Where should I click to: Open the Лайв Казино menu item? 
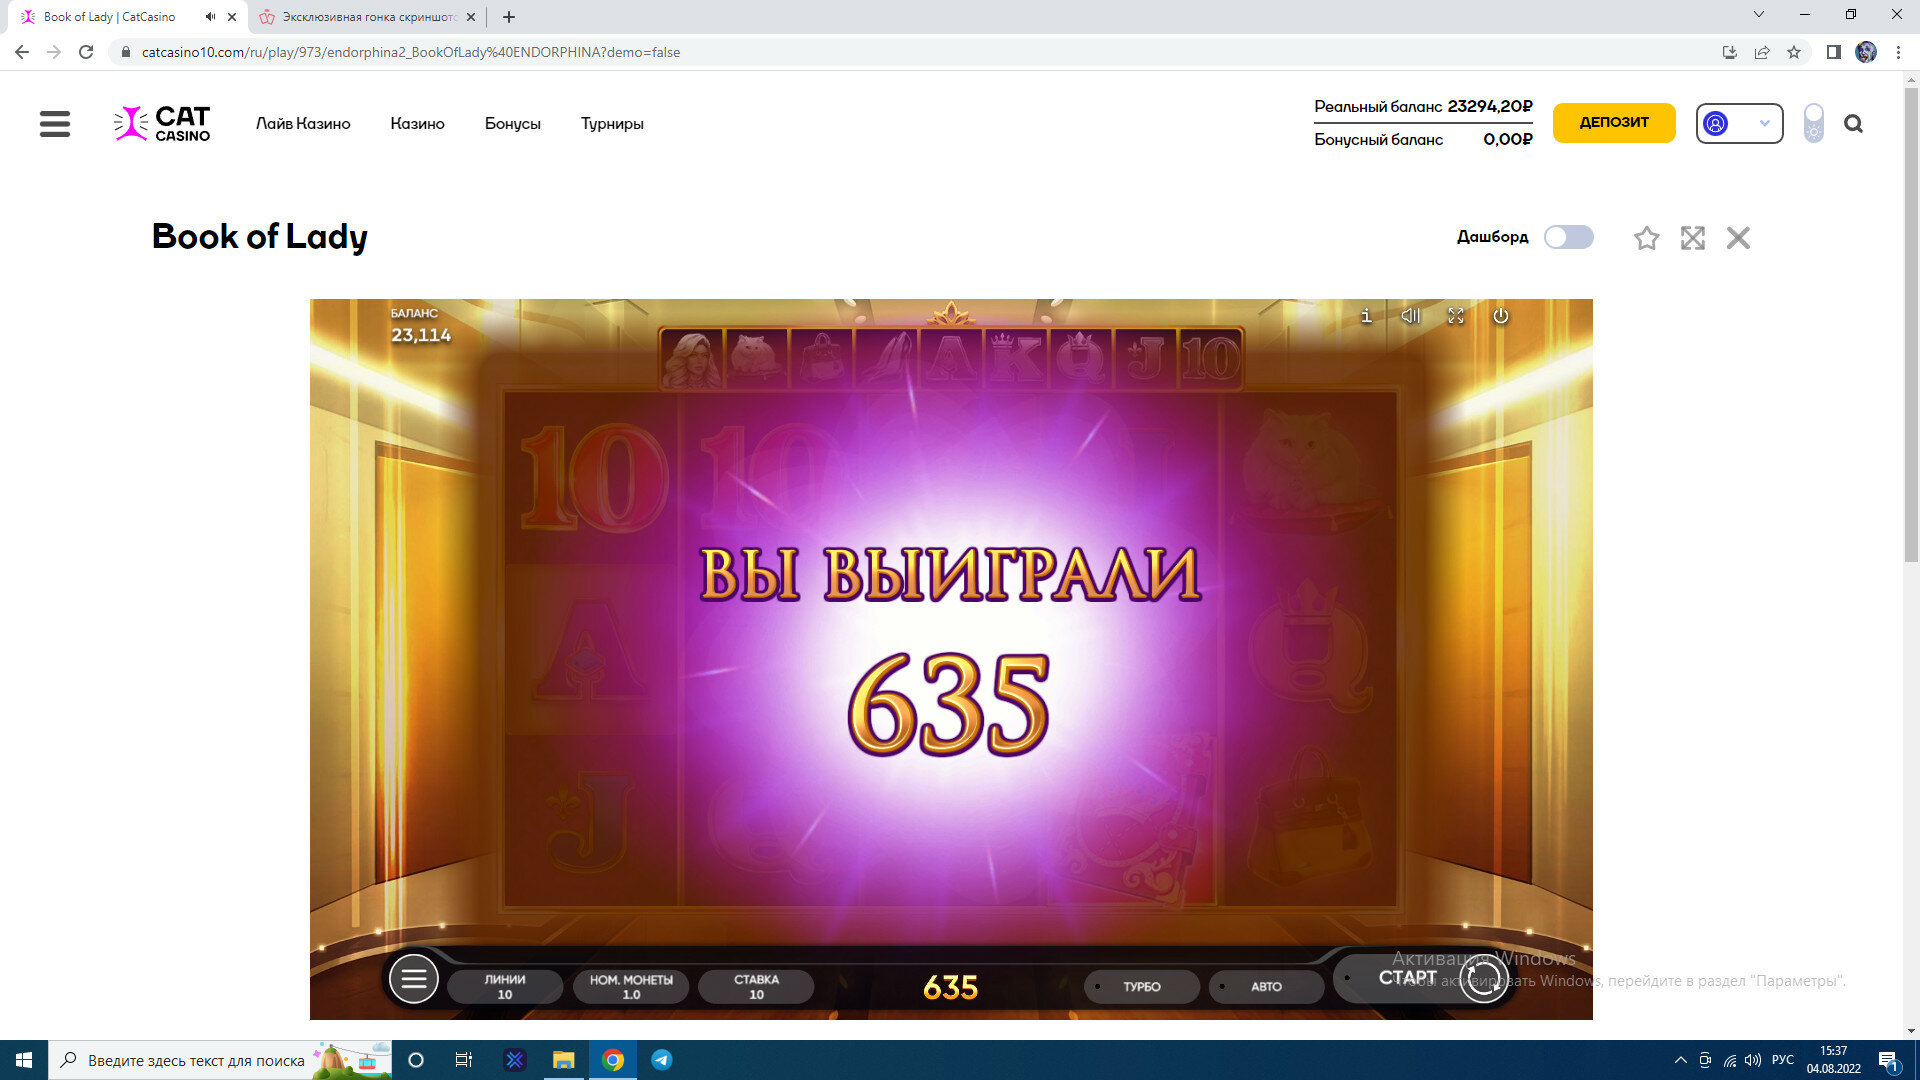click(x=303, y=124)
